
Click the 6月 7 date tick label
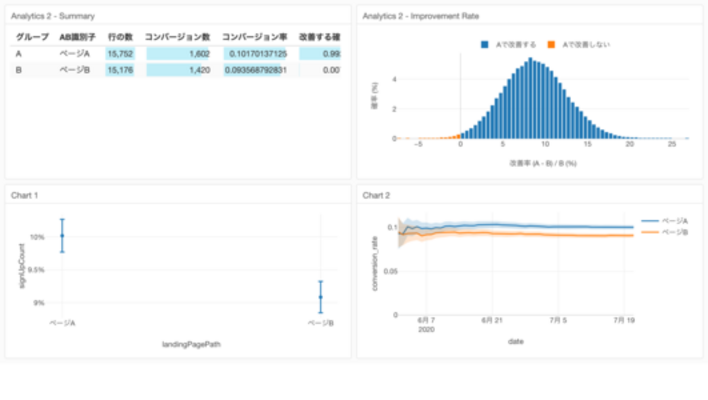426,320
